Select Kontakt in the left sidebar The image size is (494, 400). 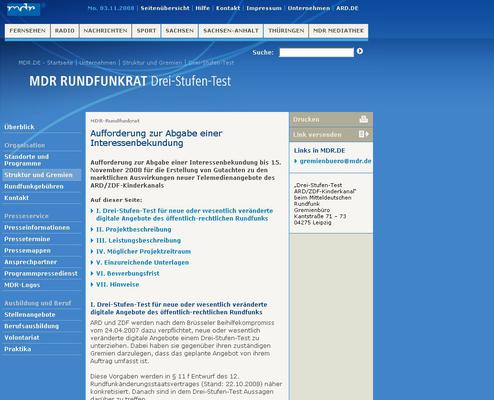tap(16, 198)
